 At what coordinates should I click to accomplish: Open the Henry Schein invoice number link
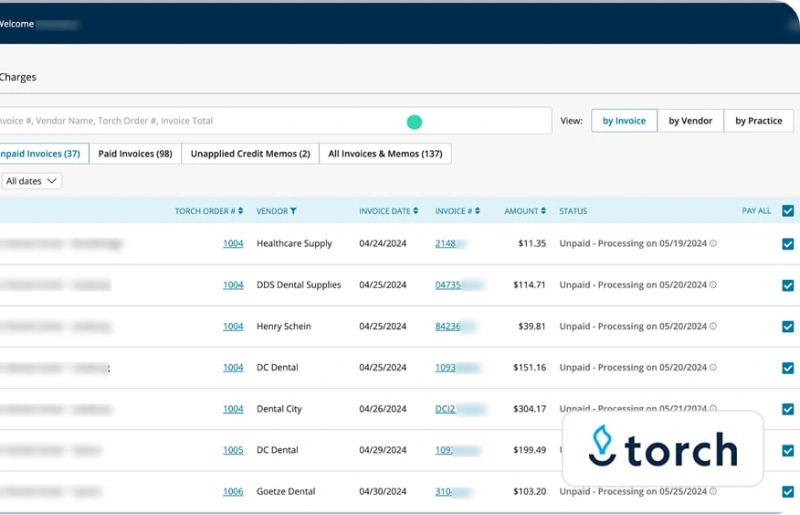click(x=448, y=327)
